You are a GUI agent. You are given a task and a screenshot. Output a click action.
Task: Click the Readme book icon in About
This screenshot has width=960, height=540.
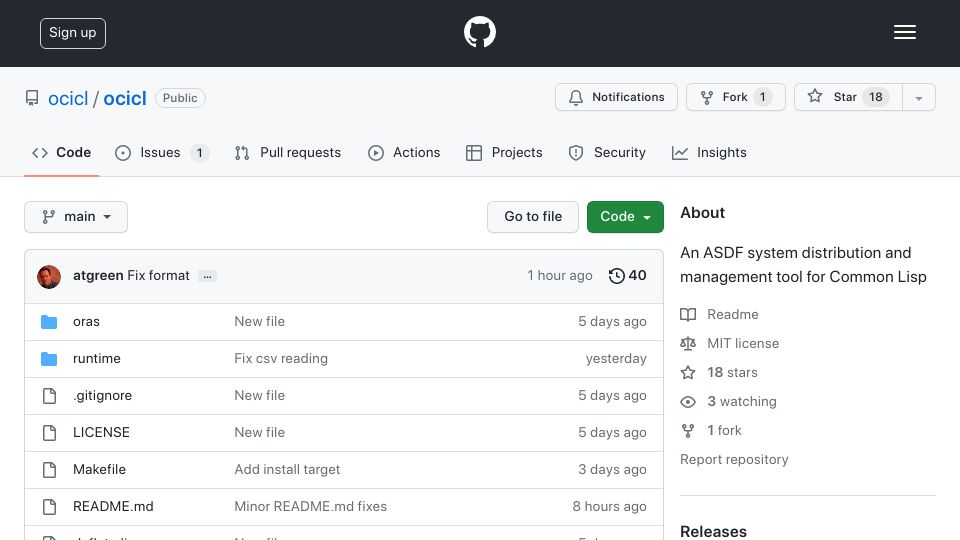pos(688,315)
